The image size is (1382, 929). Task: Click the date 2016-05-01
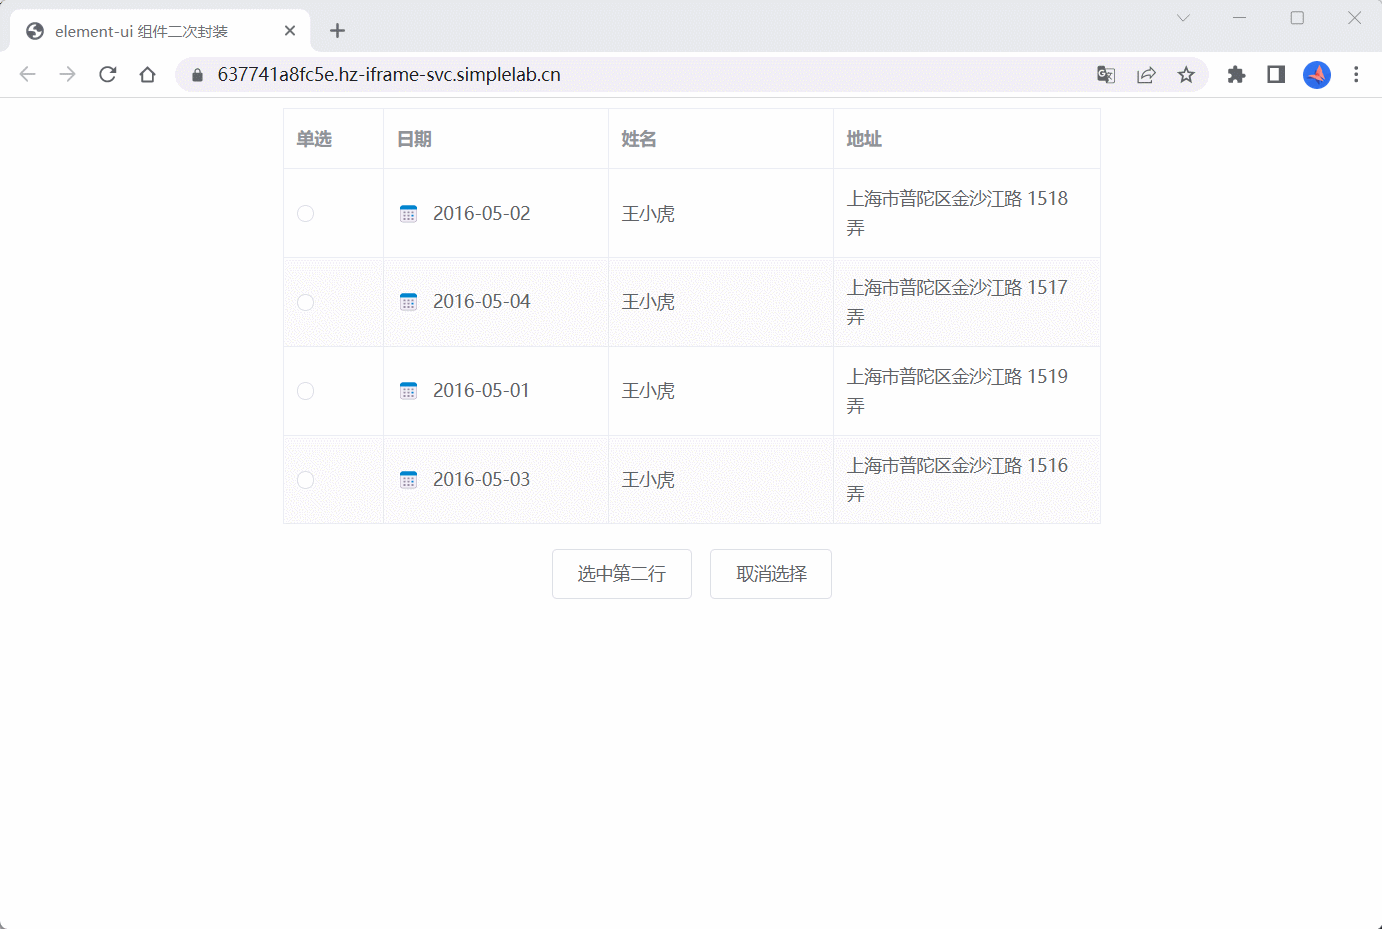[482, 391]
